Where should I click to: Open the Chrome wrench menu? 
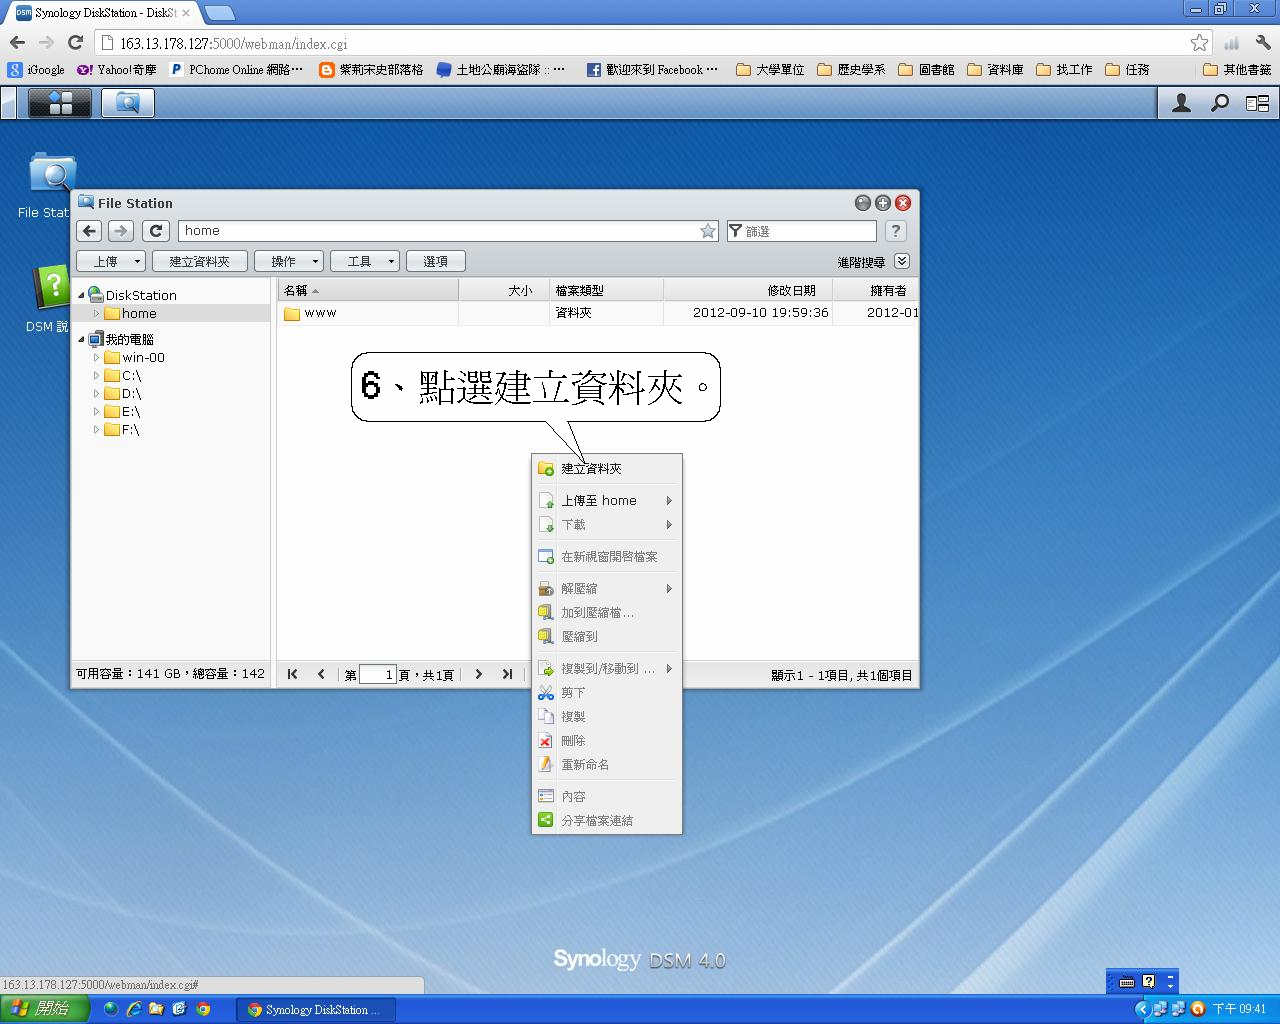point(1263,43)
